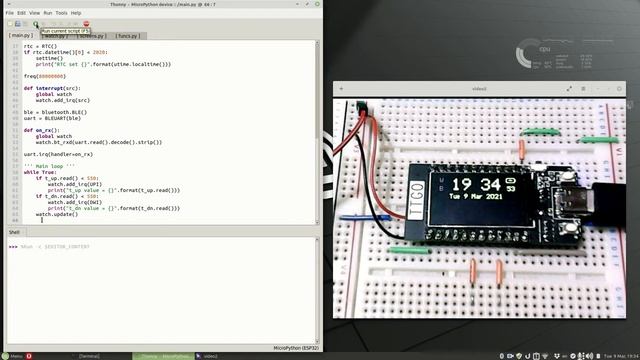The width and height of the screenshot is (640, 360).
Task: Switch to the funcs.py tab
Action: tap(128, 36)
